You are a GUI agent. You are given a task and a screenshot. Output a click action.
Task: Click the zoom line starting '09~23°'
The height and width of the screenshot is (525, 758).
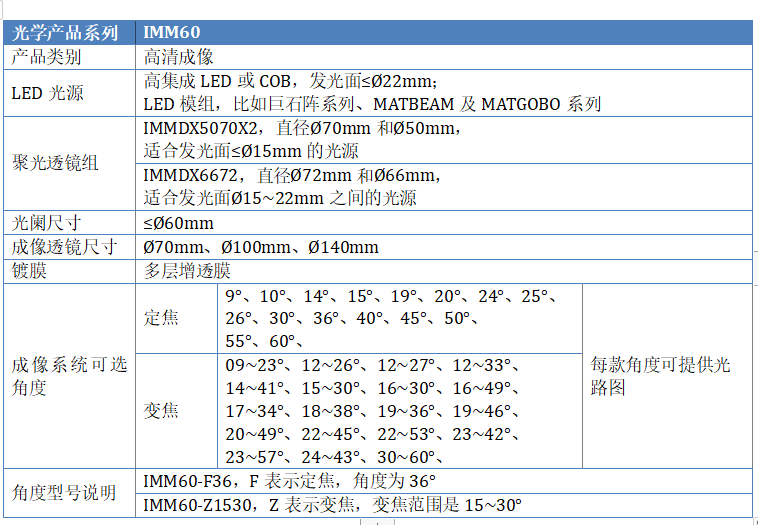[372, 365]
